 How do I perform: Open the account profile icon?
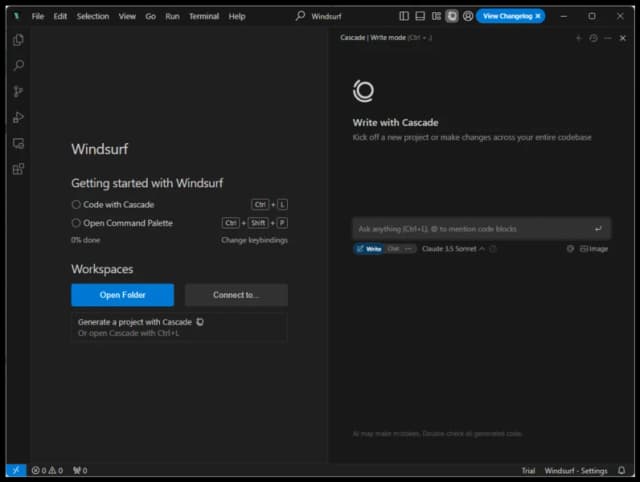tap(468, 16)
